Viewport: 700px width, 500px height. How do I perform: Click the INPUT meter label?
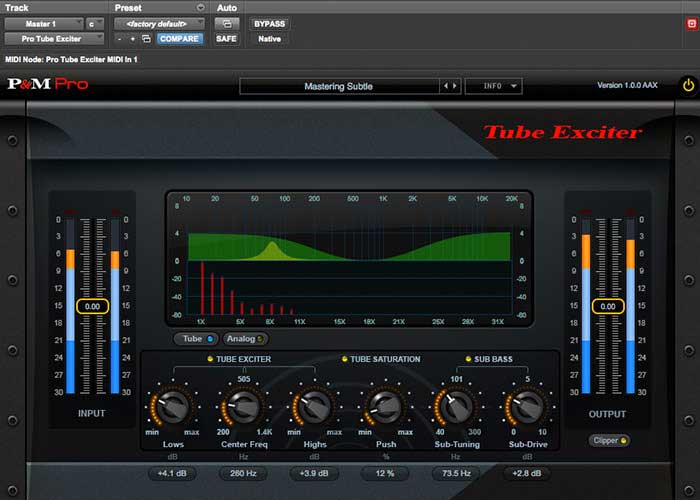click(92, 413)
